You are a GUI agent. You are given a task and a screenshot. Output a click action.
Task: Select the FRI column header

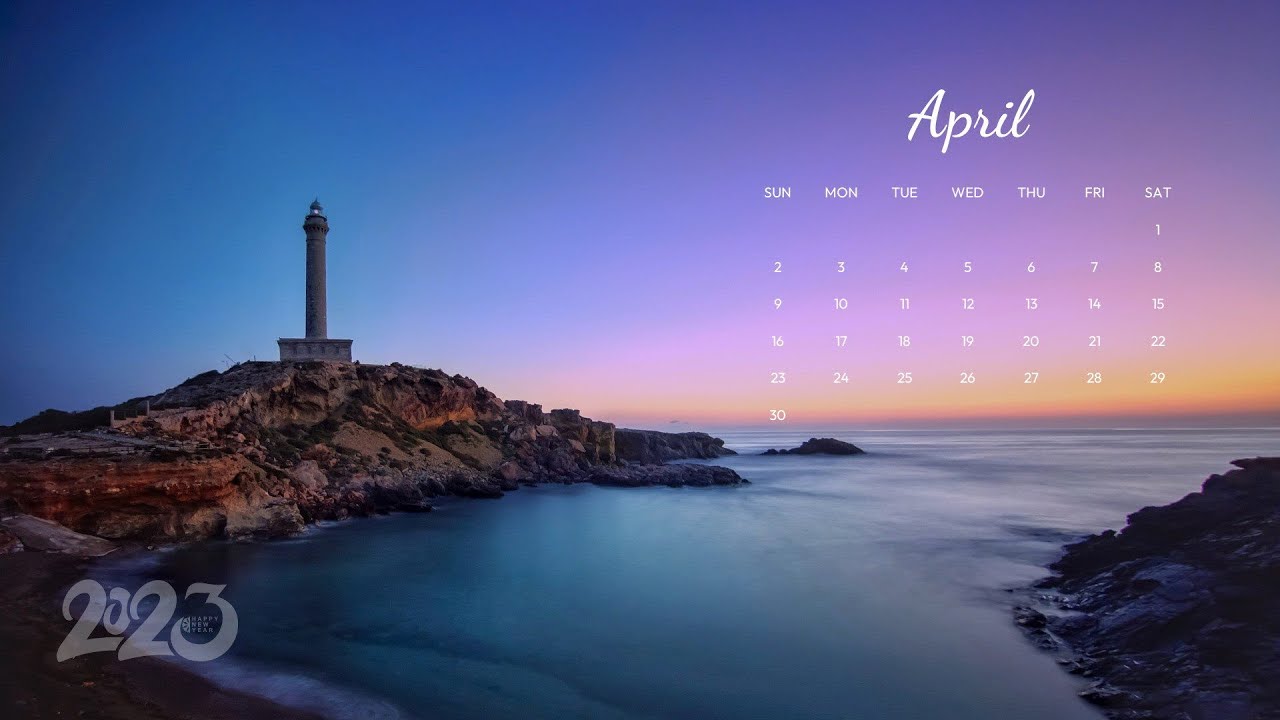pyautogui.click(x=1094, y=193)
